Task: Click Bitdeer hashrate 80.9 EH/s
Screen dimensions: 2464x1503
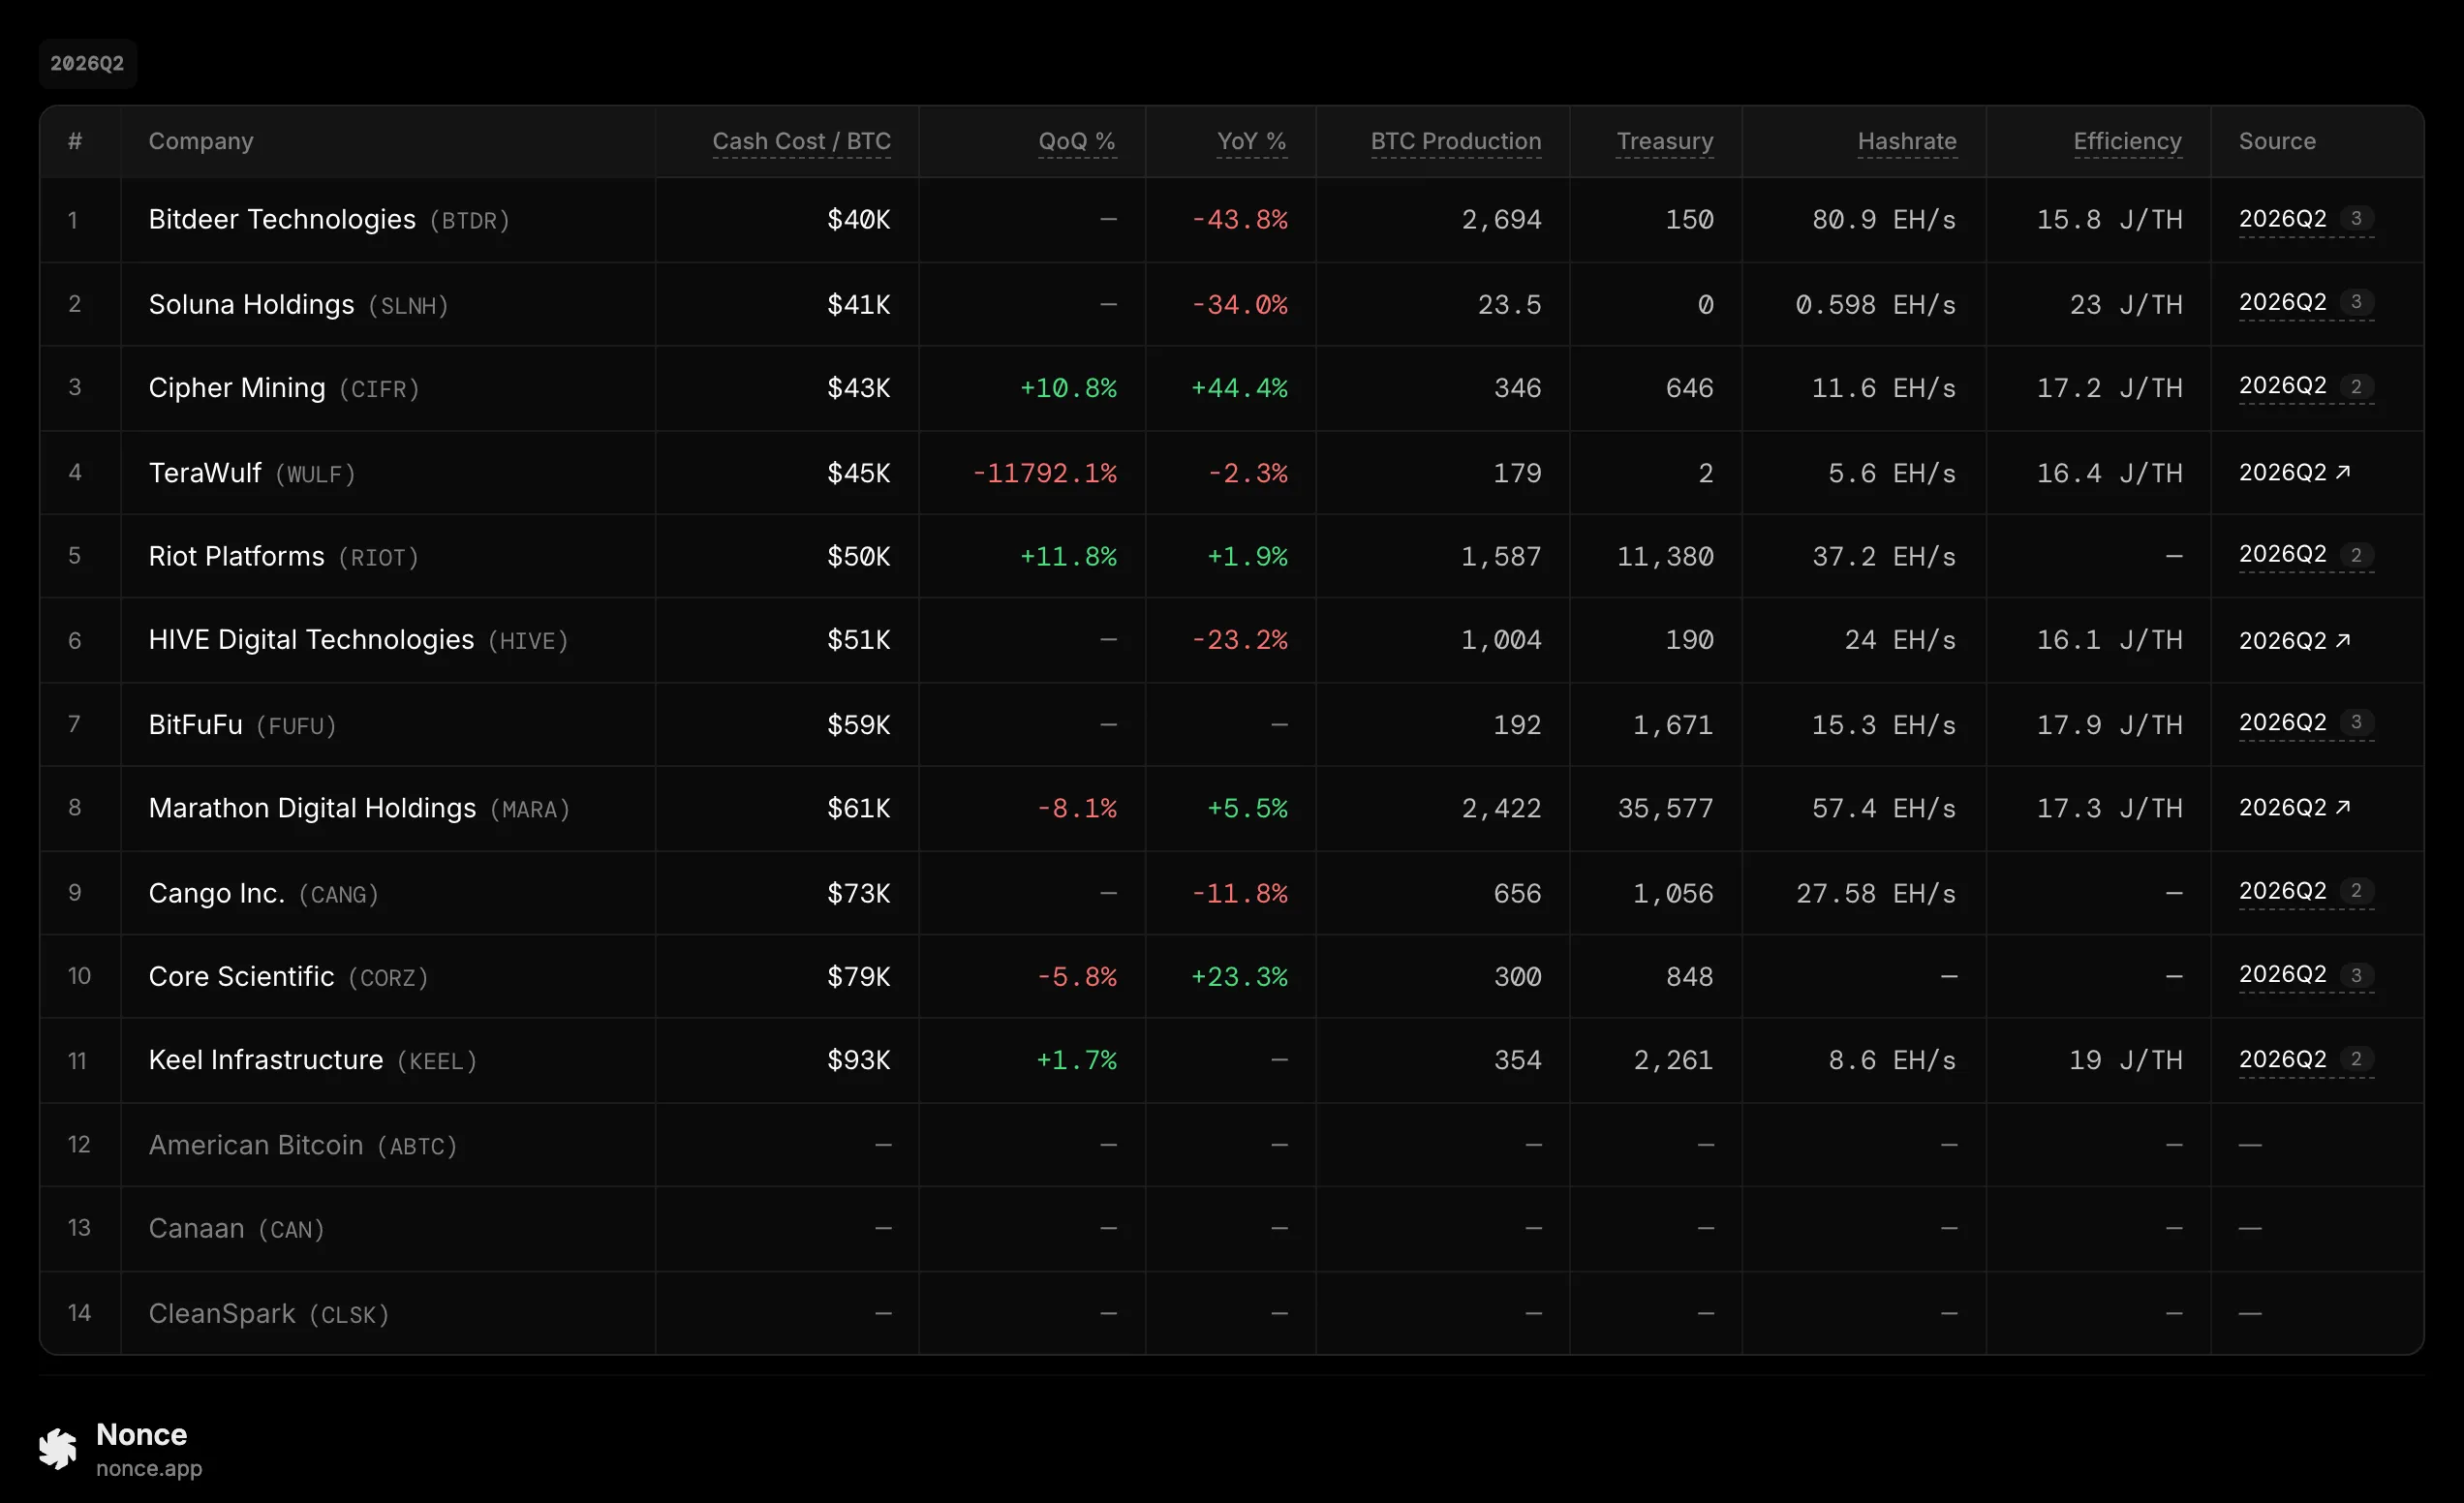Action: 1884,219
